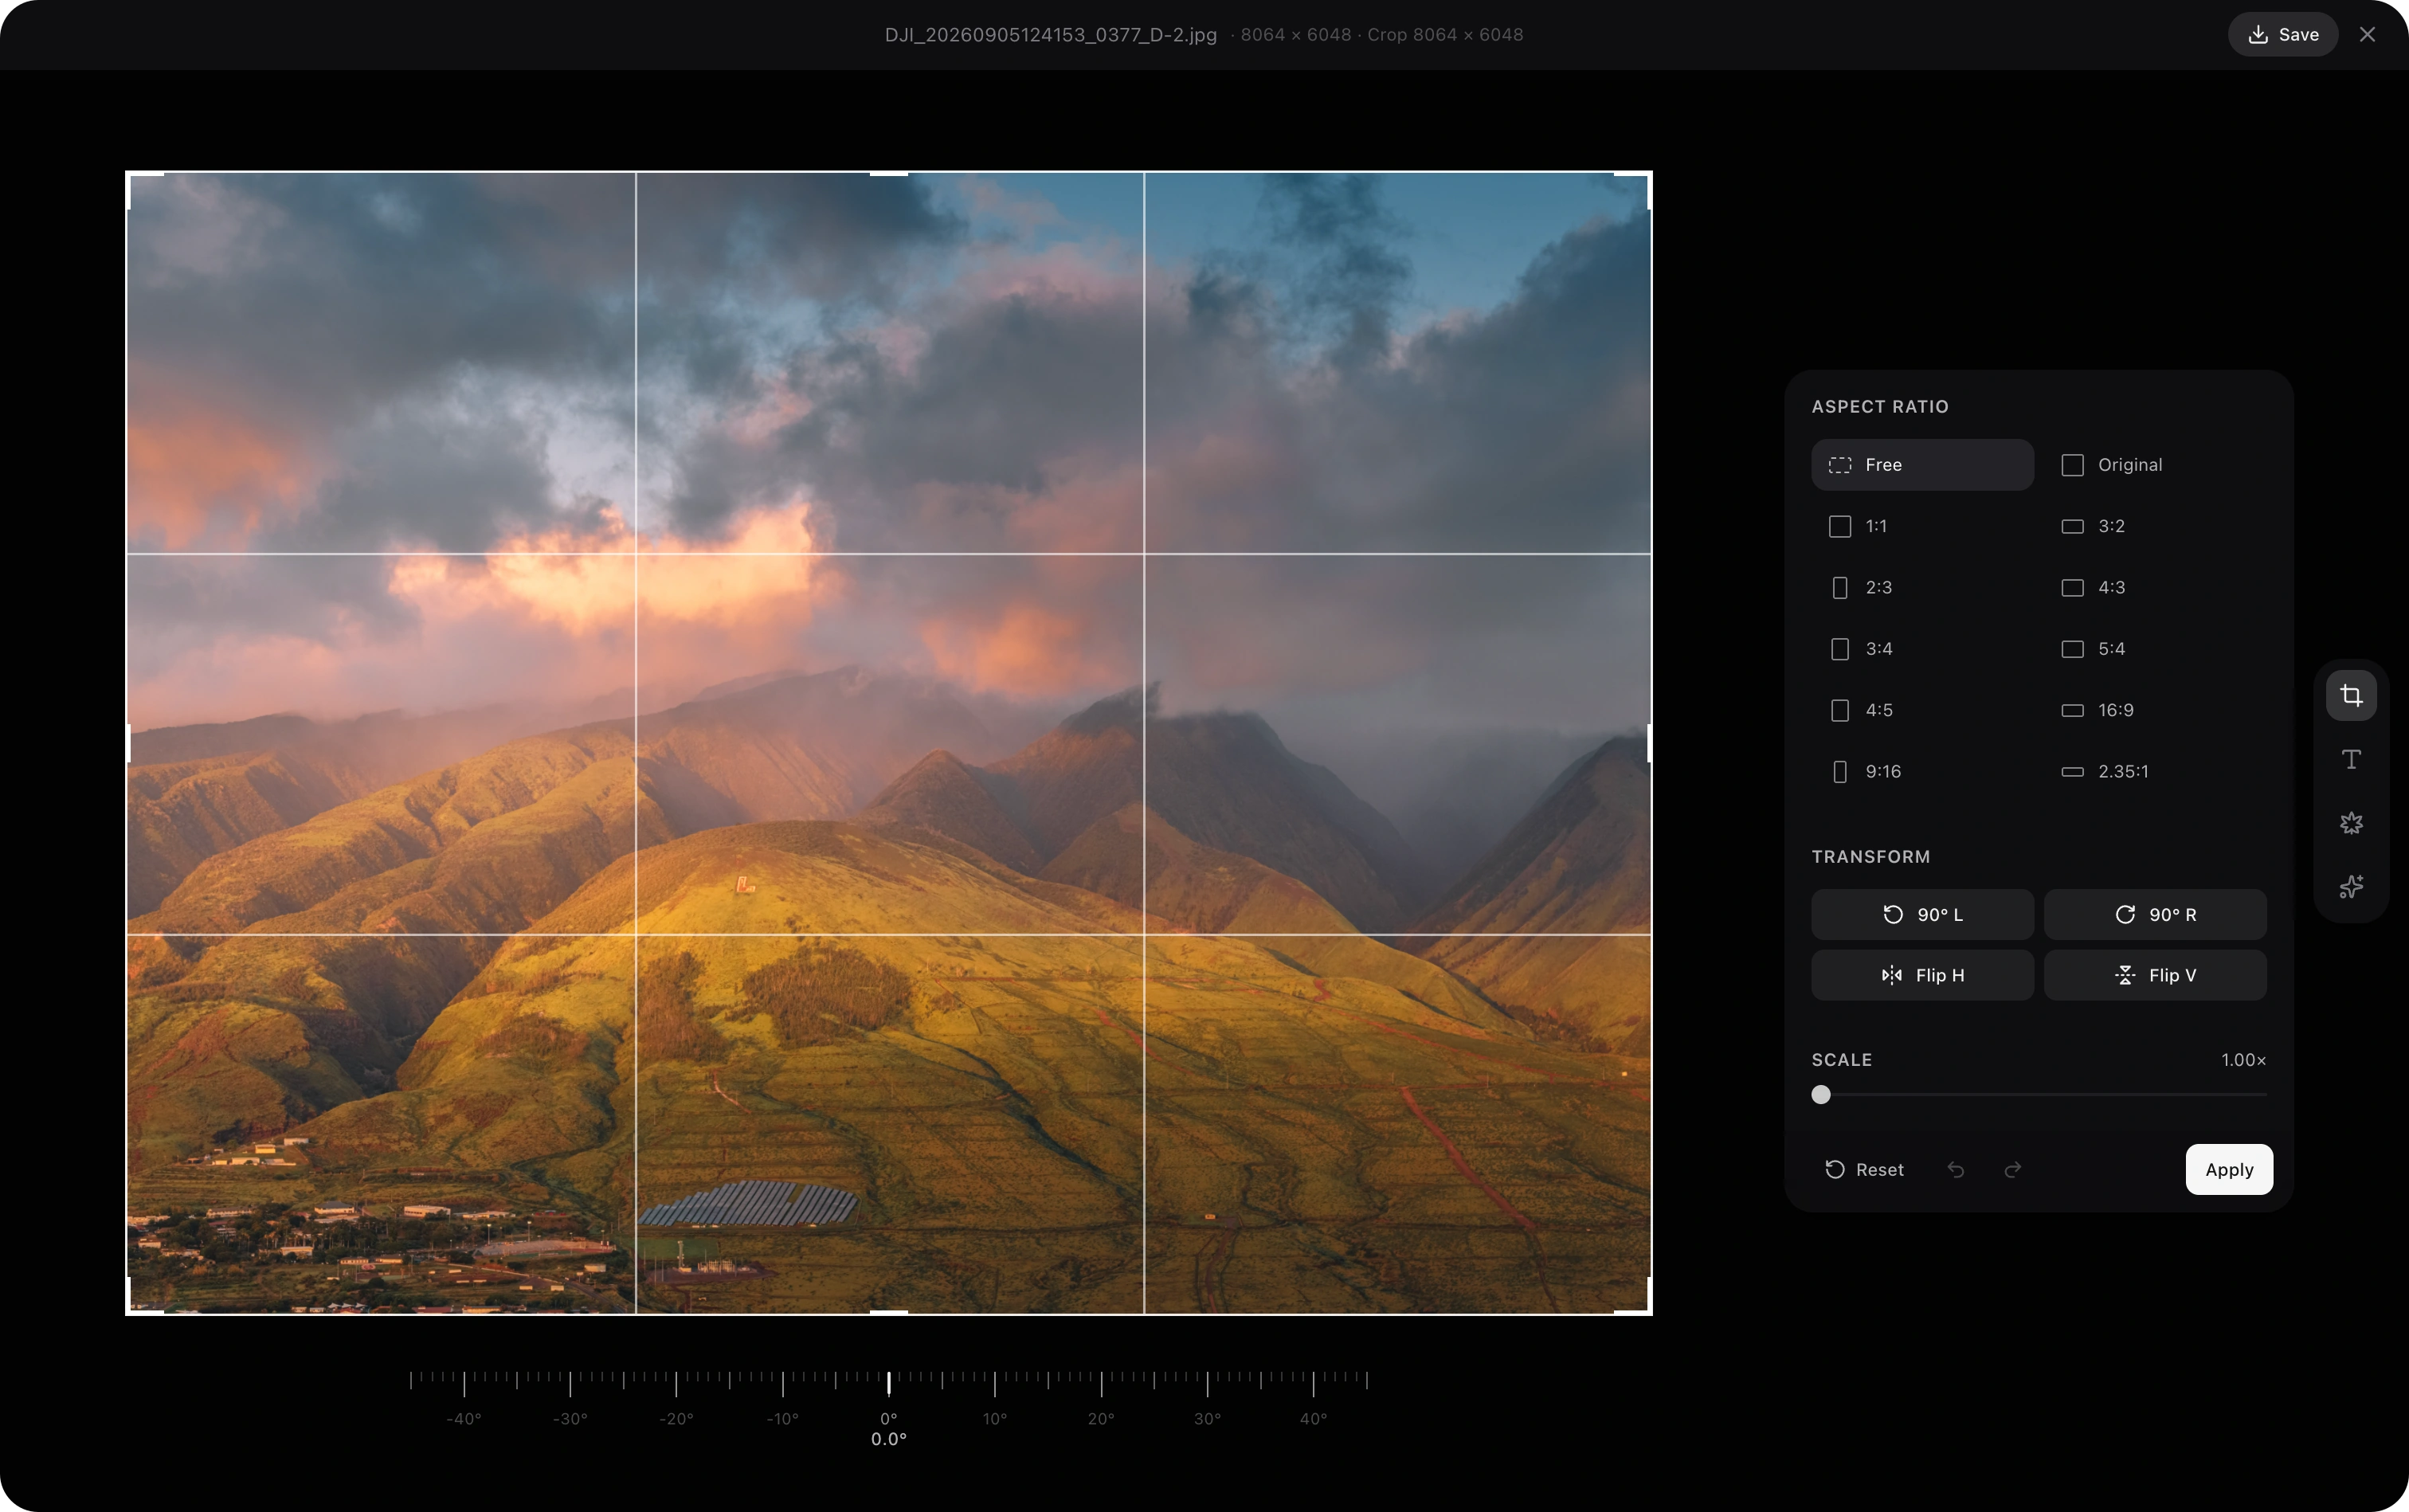Image resolution: width=2409 pixels, height=1512 pixels.
Task: Click the bottom-left crop corner handle
Action: point(144,1297)
